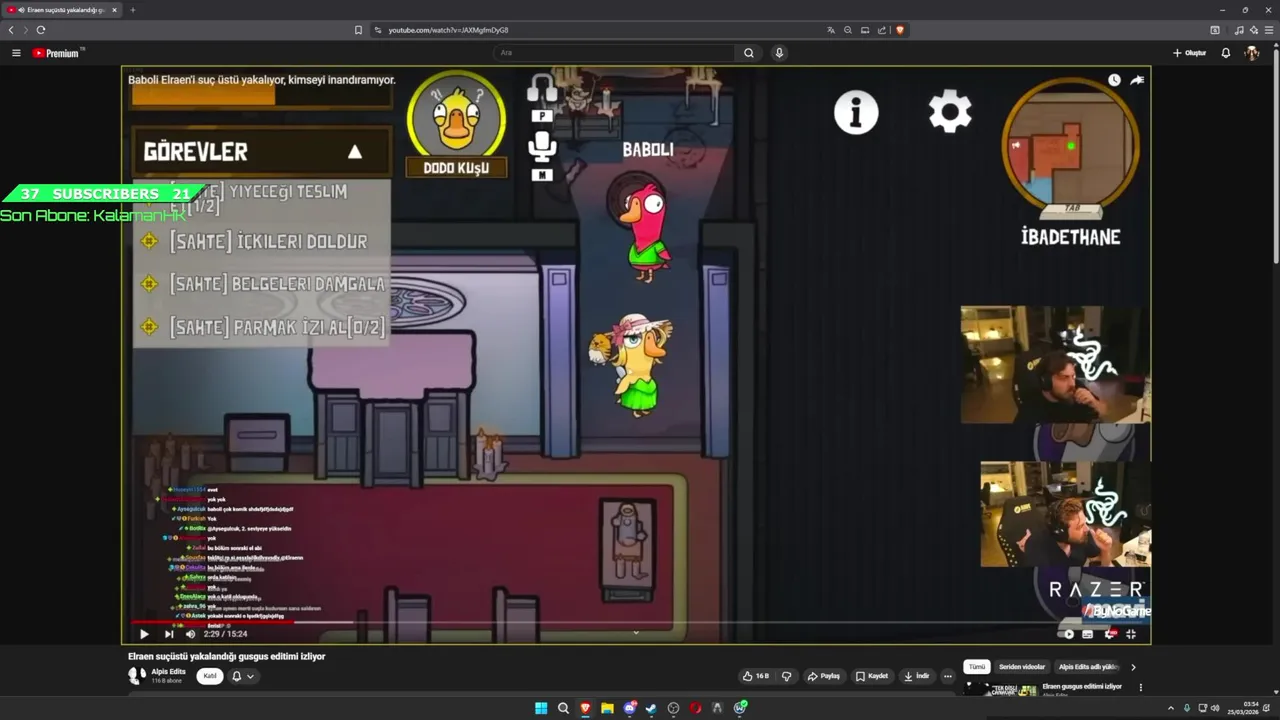This screenshot has height=720, width=1280.
Task: Play the YouTube video
Action: tap(144, 634)
